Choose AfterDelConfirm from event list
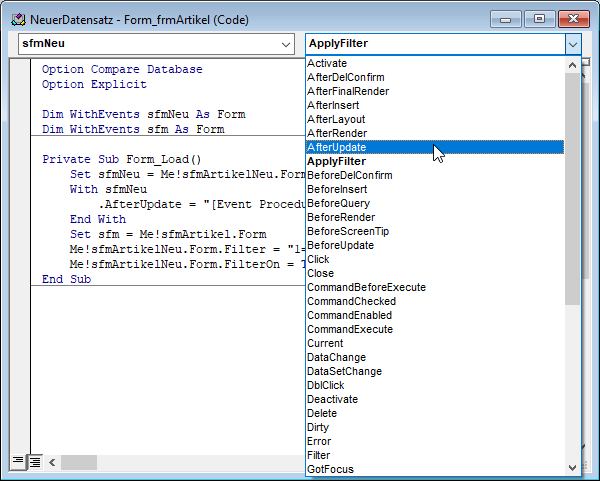Viewport: 600px width, 481px height. click(x=435, y=77)
